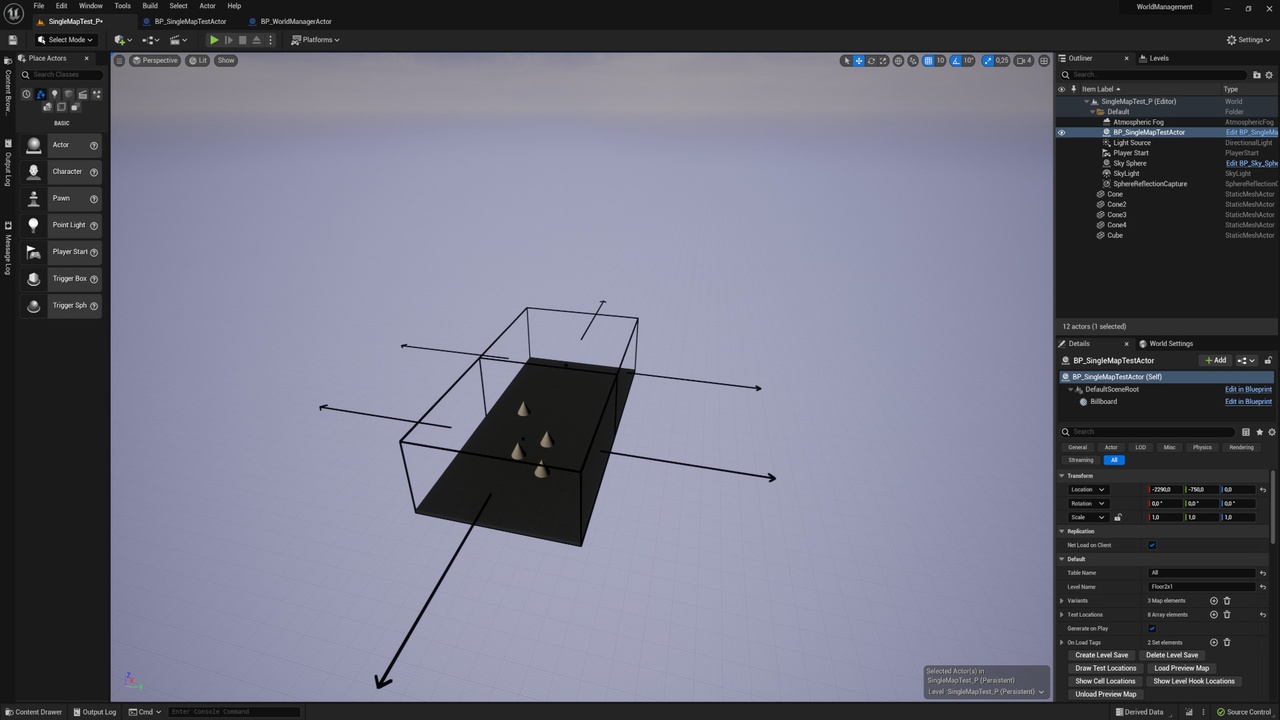Start Play in Editor with green play button
The width and height of the screenshot is (1280, 720).
click(213, 40)
